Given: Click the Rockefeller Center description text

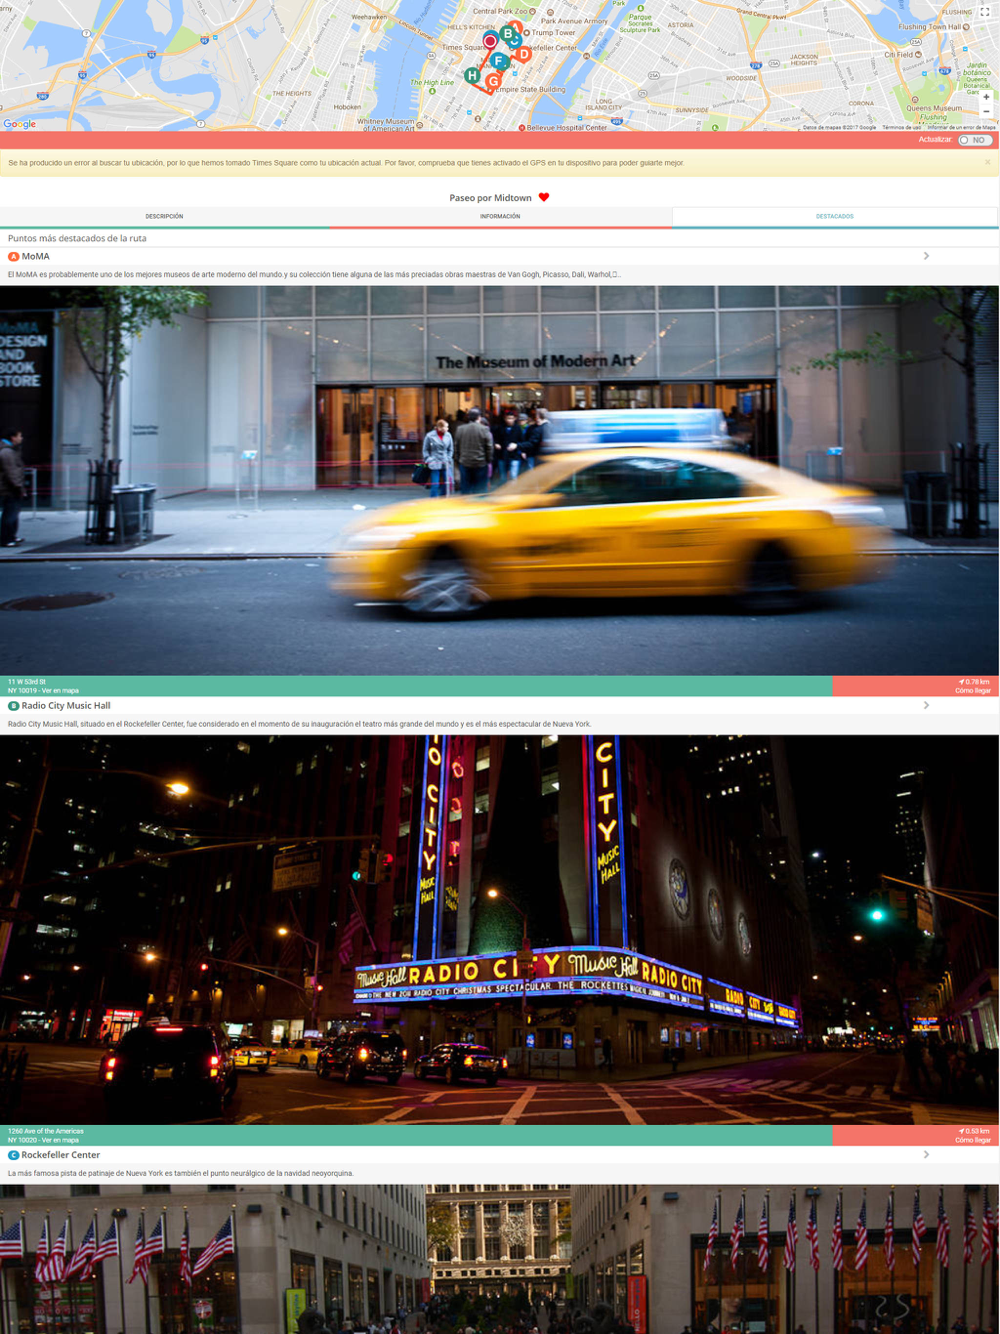Looking at the screenshot, I should [x=180, y=1173].
